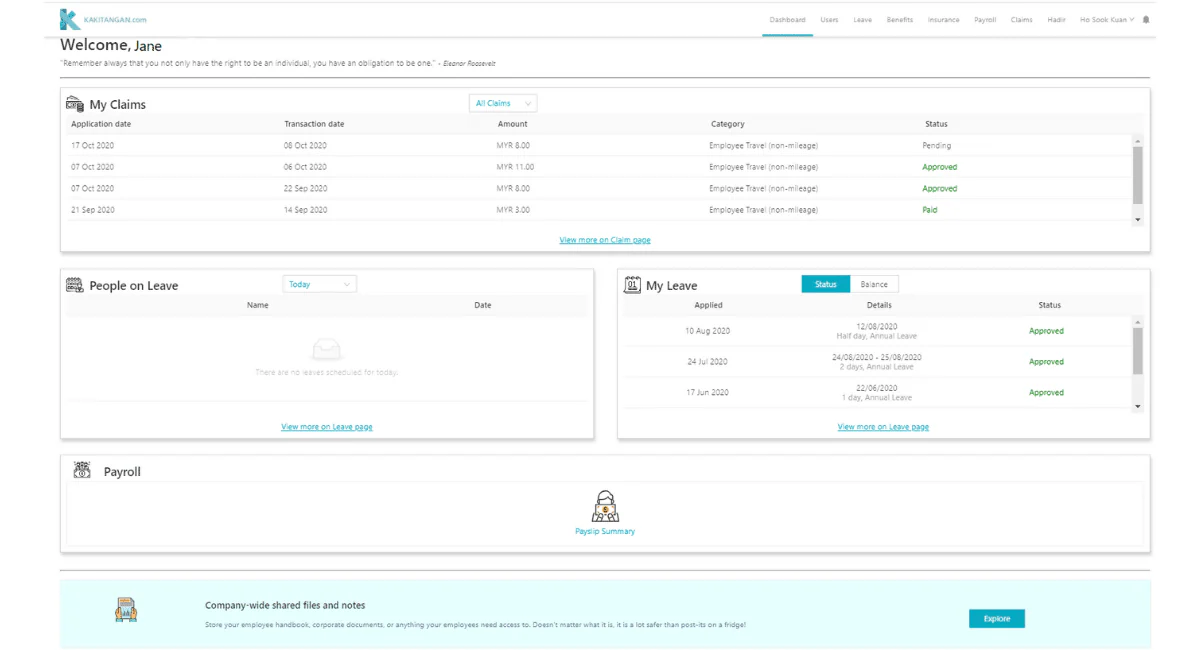Image resolution: width=1200 pixels, height=650 pixels.
Task: Click the Pending claim status
Action: (937, 146)
